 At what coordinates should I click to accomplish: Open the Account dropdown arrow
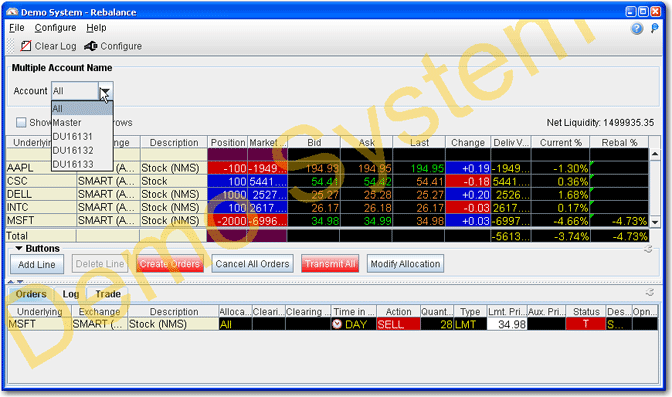[x=105, y=91]
